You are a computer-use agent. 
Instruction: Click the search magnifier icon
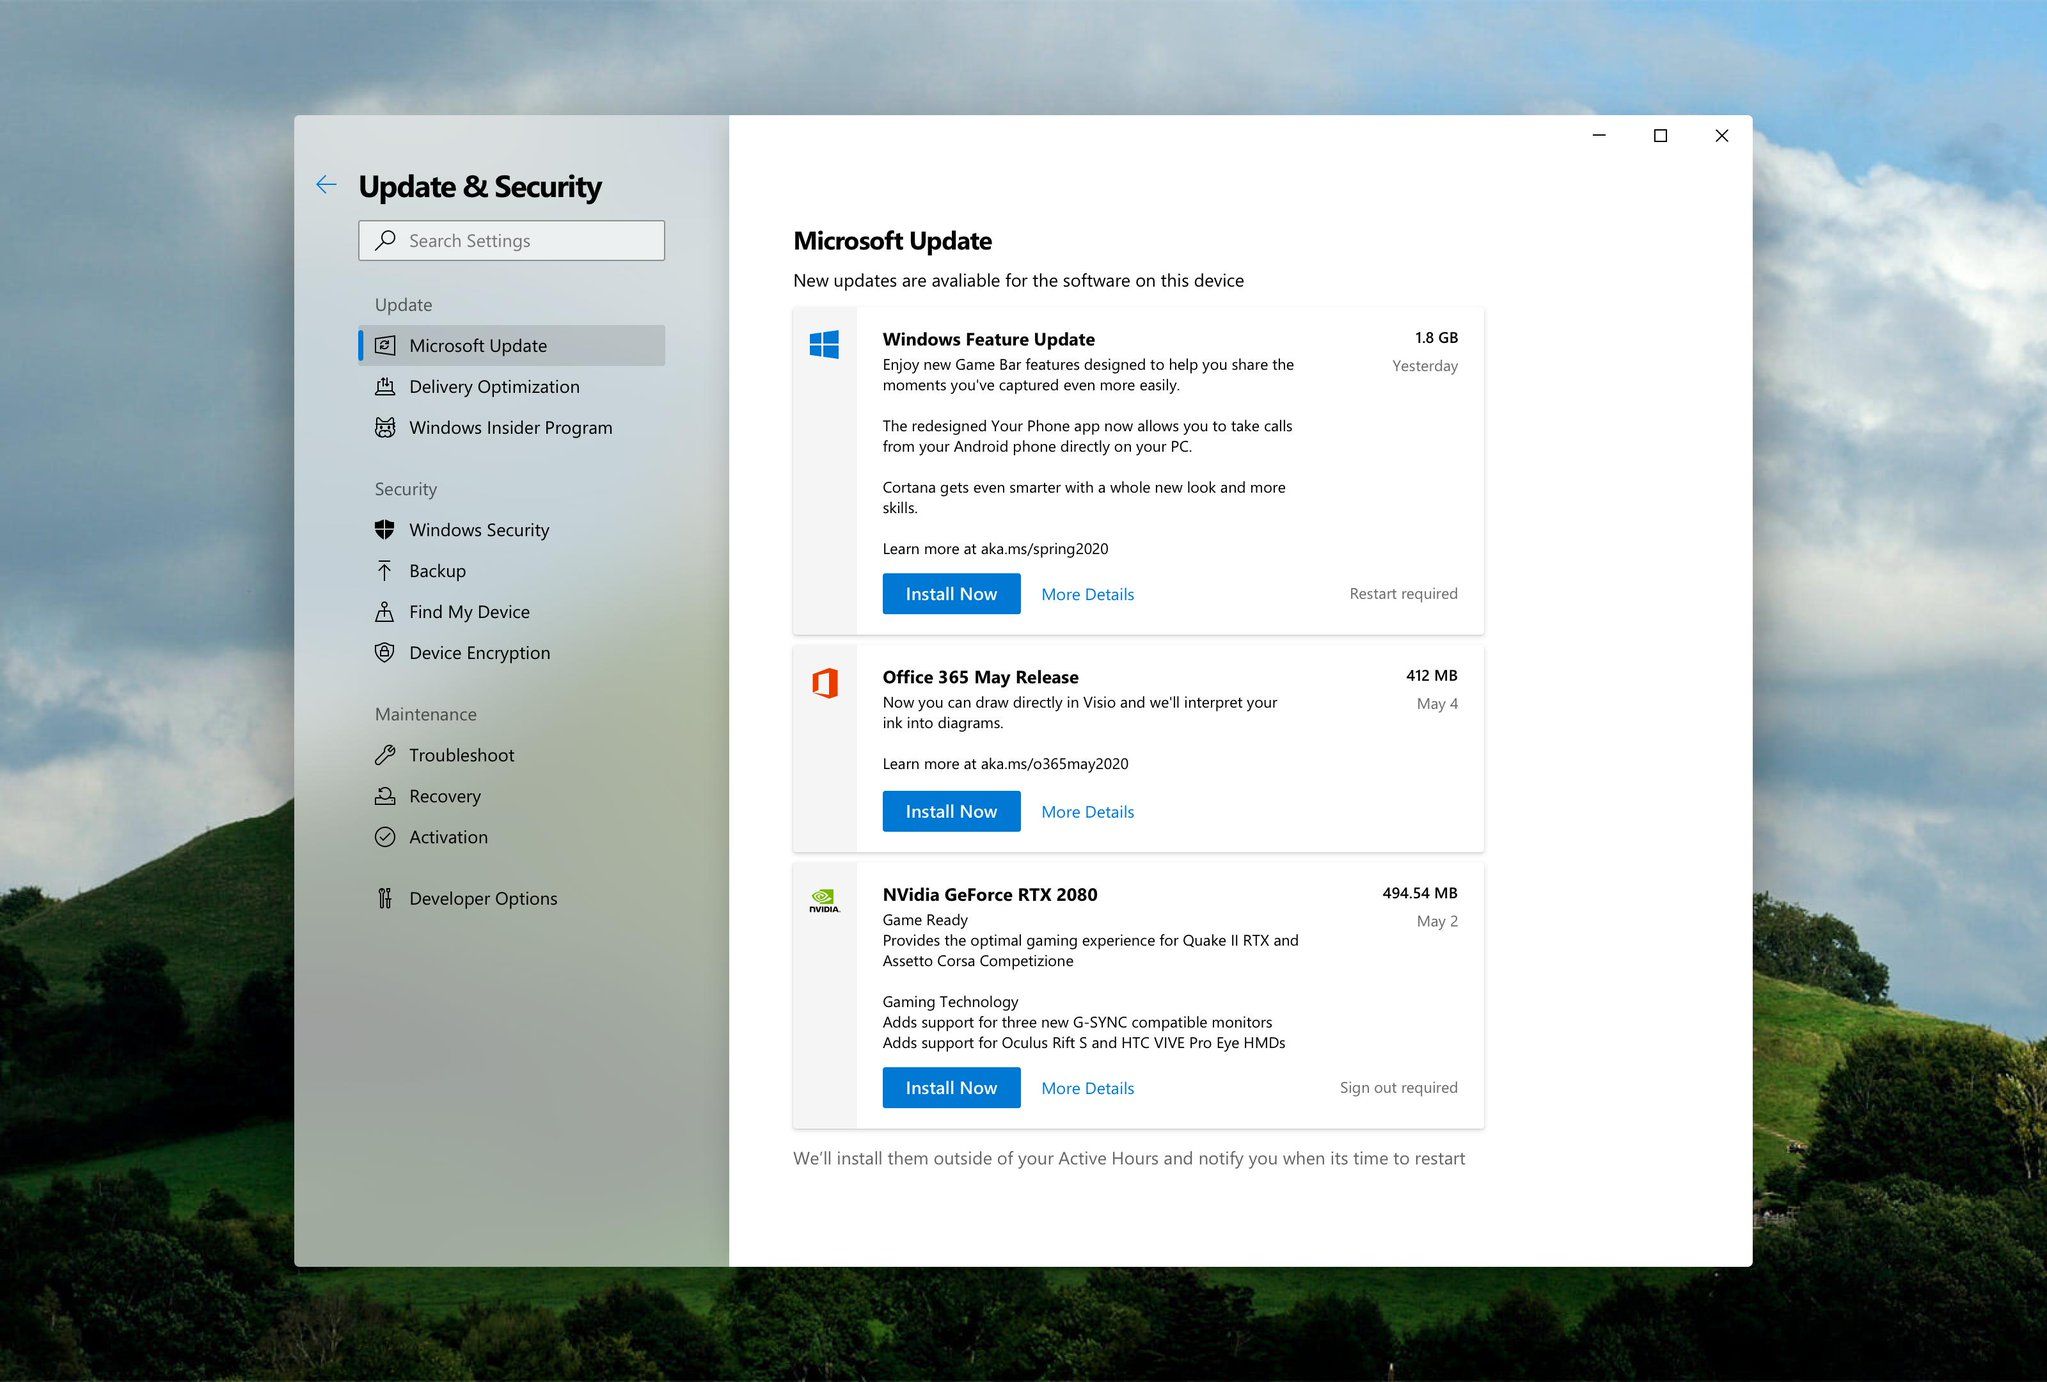385,240
